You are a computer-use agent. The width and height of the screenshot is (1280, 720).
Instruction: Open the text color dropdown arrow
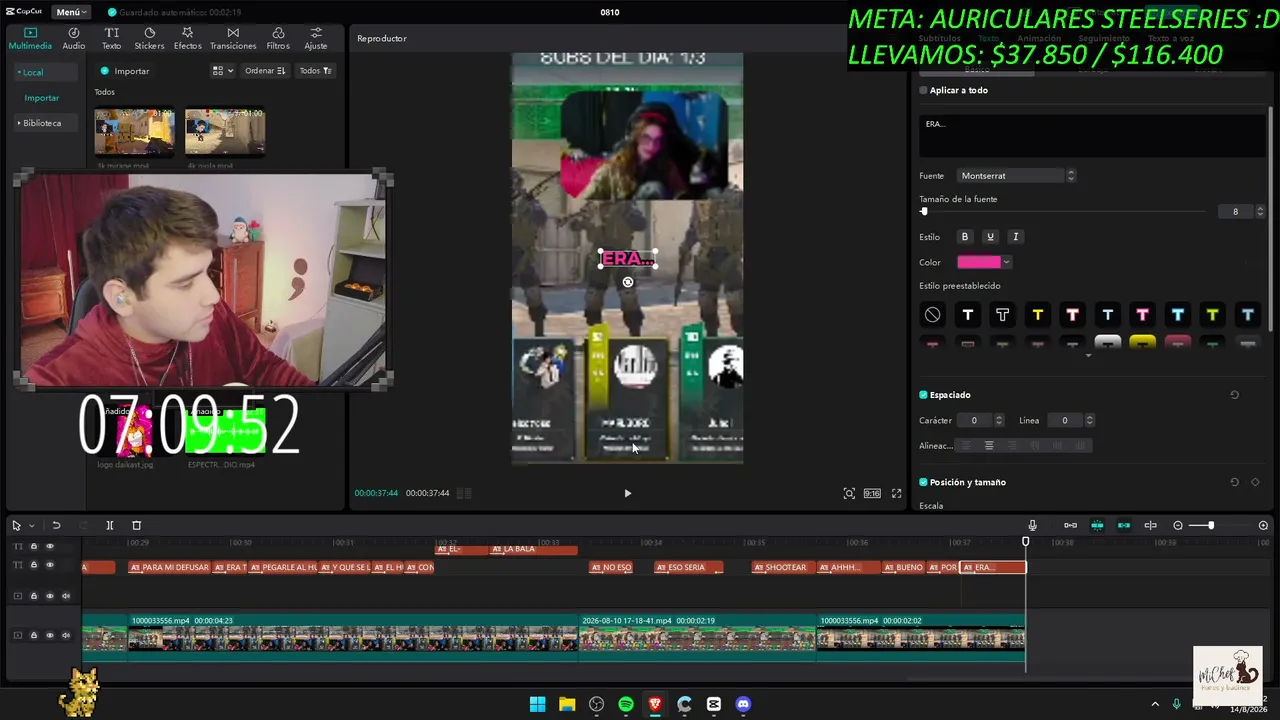(1006, 262)
